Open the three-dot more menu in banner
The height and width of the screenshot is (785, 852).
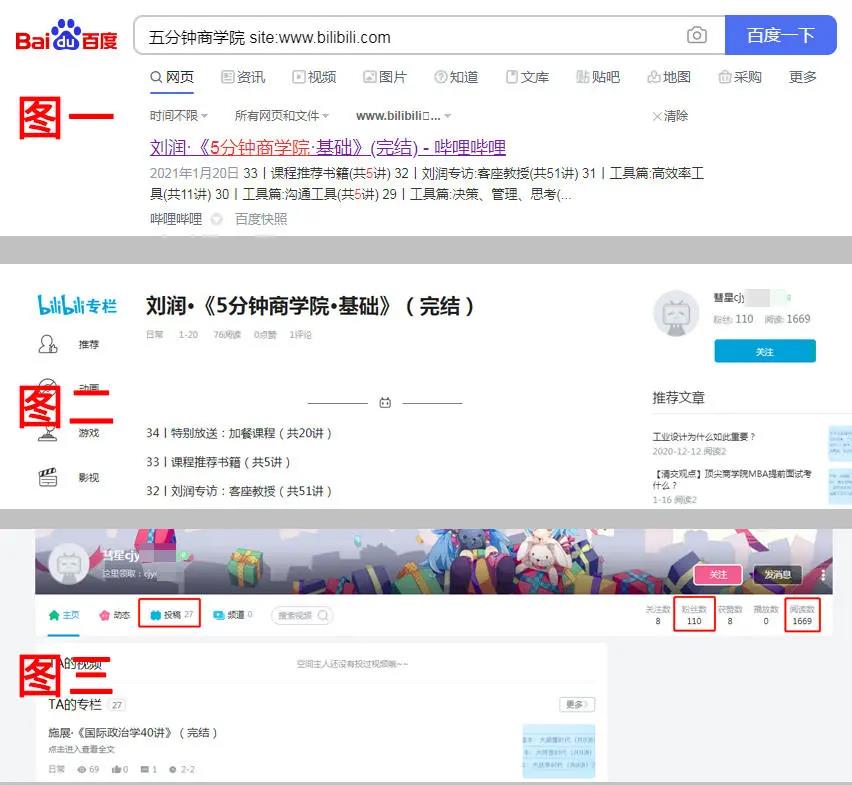click(x=823, y=575)
